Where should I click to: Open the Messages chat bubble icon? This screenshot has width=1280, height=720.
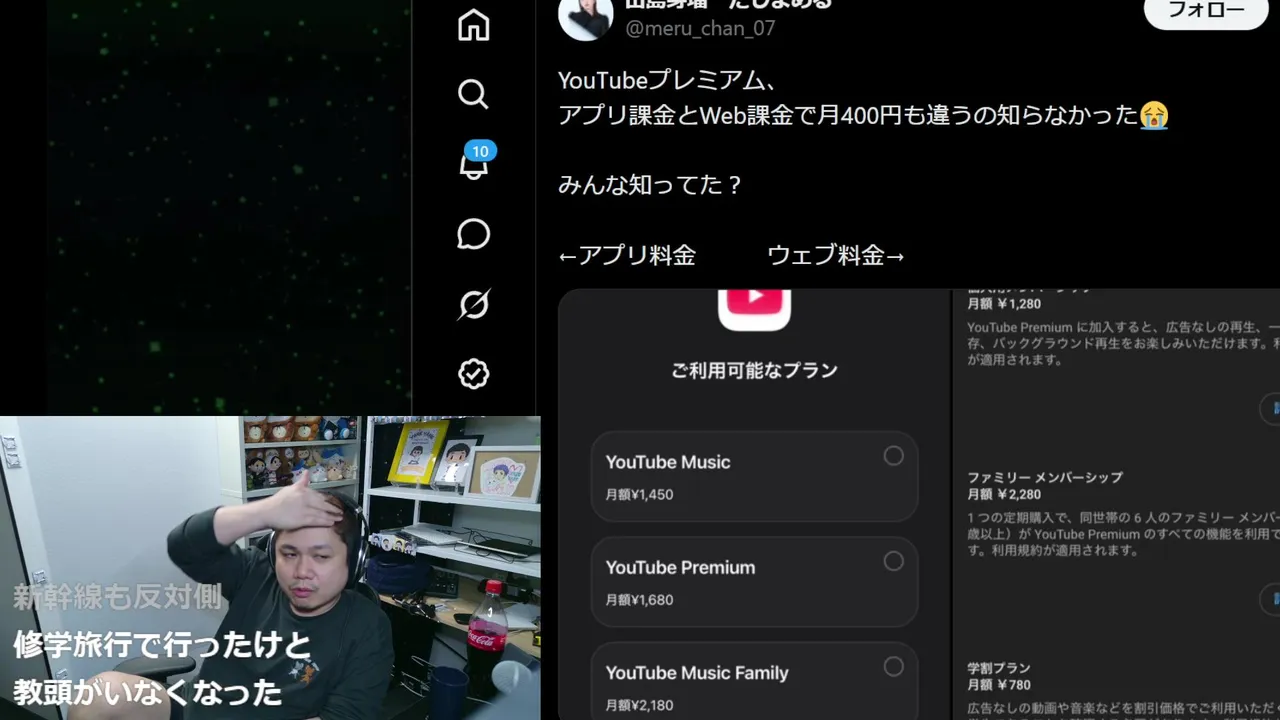[x=473, y=234]
